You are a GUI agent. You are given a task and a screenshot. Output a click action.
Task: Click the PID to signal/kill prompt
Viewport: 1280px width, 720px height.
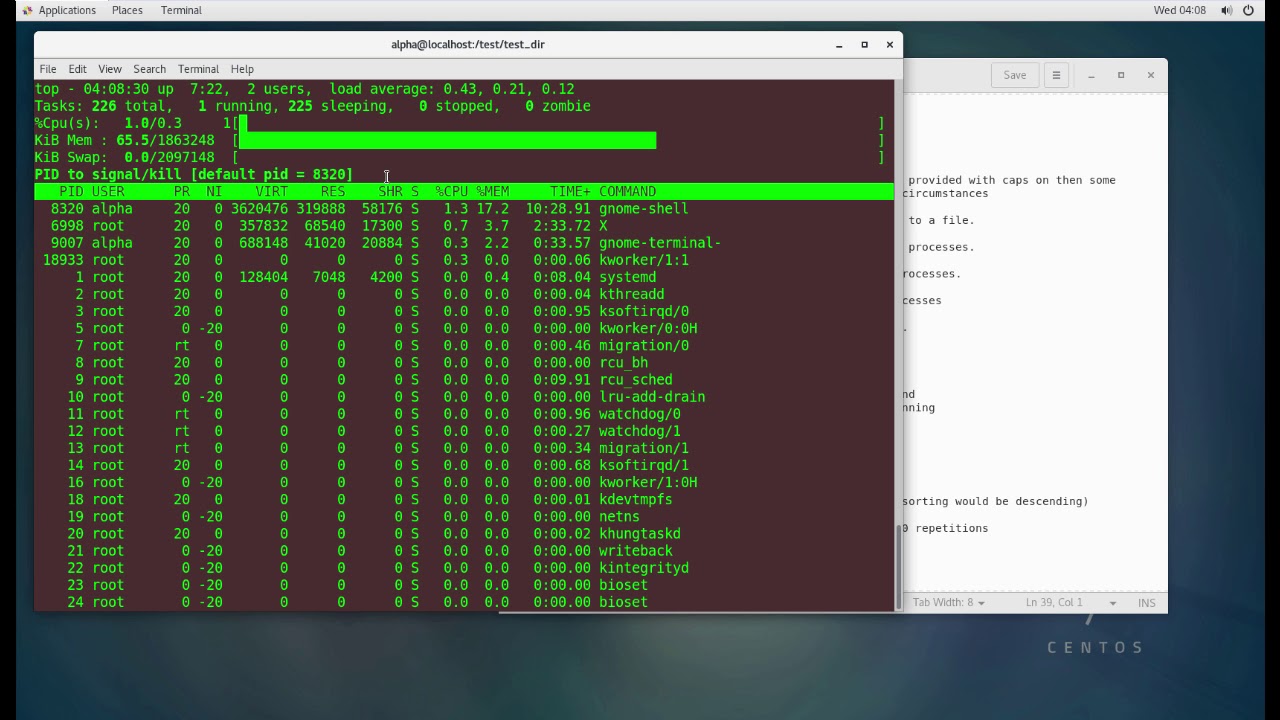(x=193, y=174)
